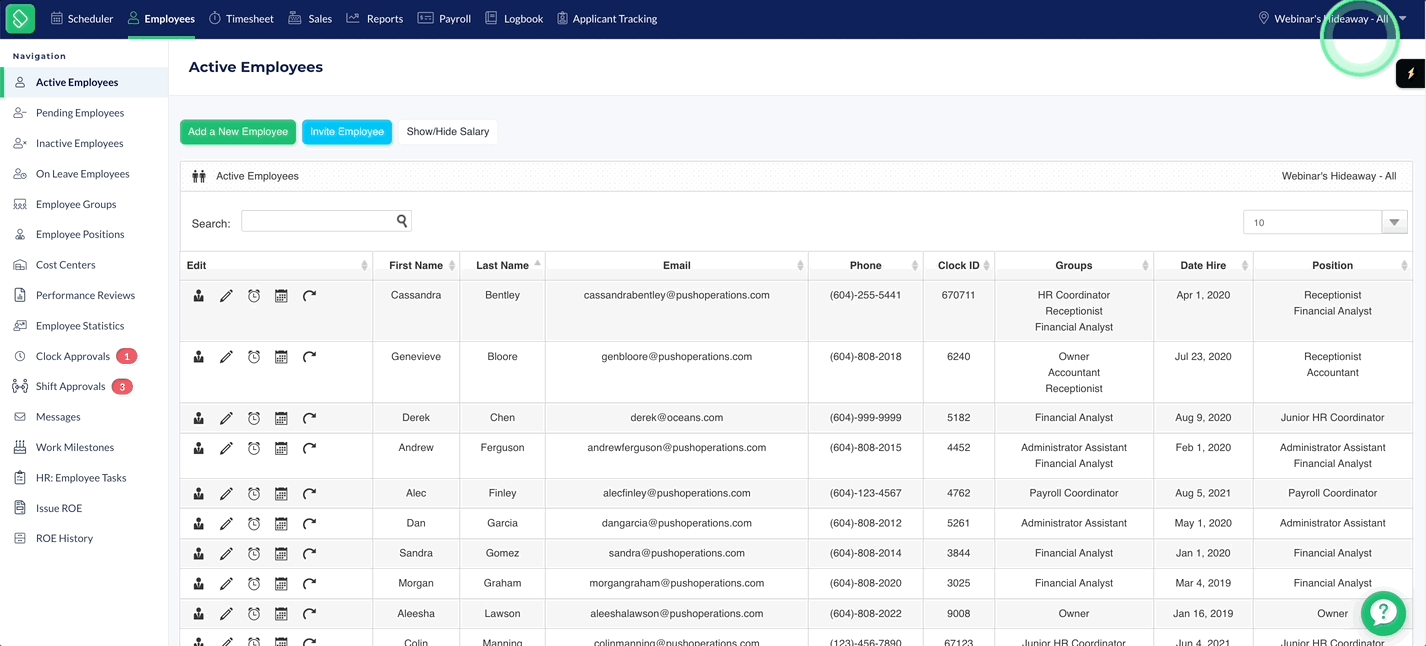Sort the table by Email column

pos(677,265)
